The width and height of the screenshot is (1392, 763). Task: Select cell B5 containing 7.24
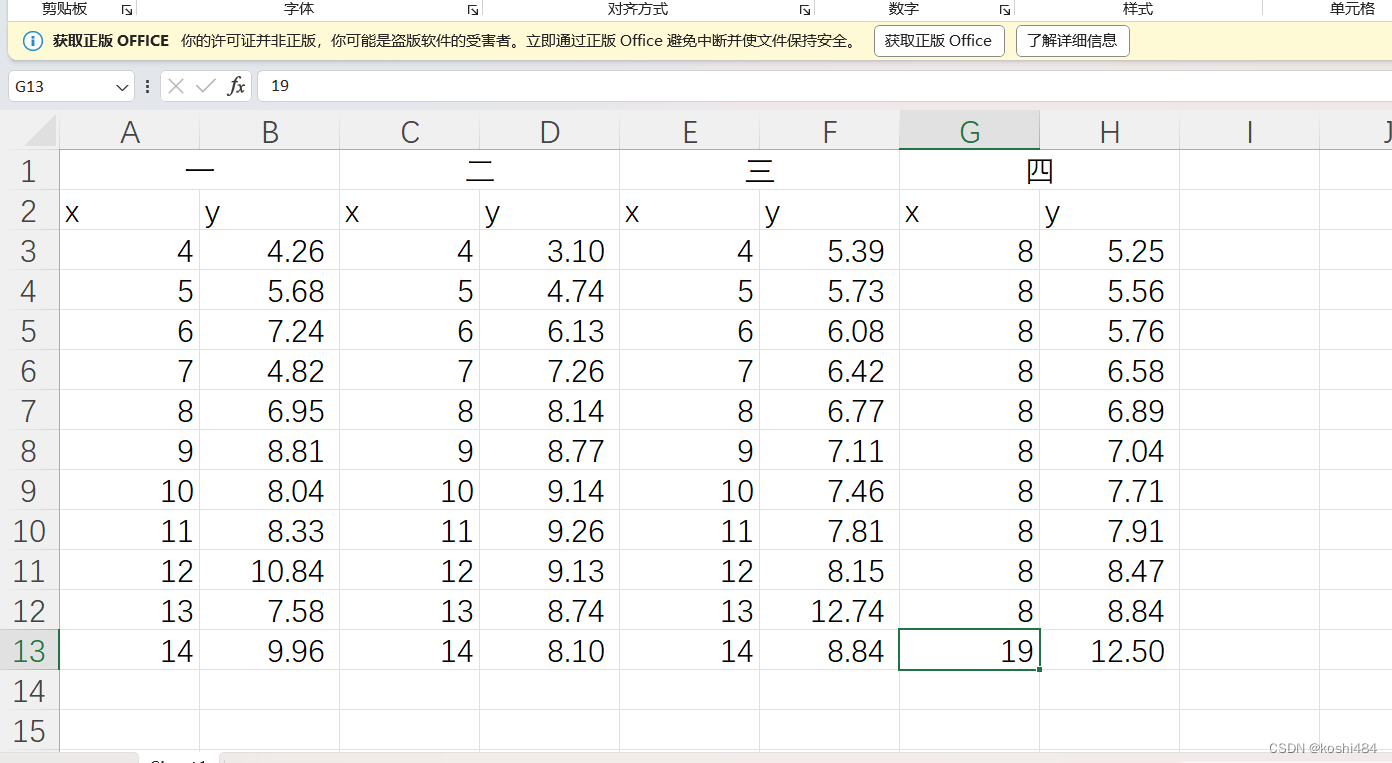(270, 331)
